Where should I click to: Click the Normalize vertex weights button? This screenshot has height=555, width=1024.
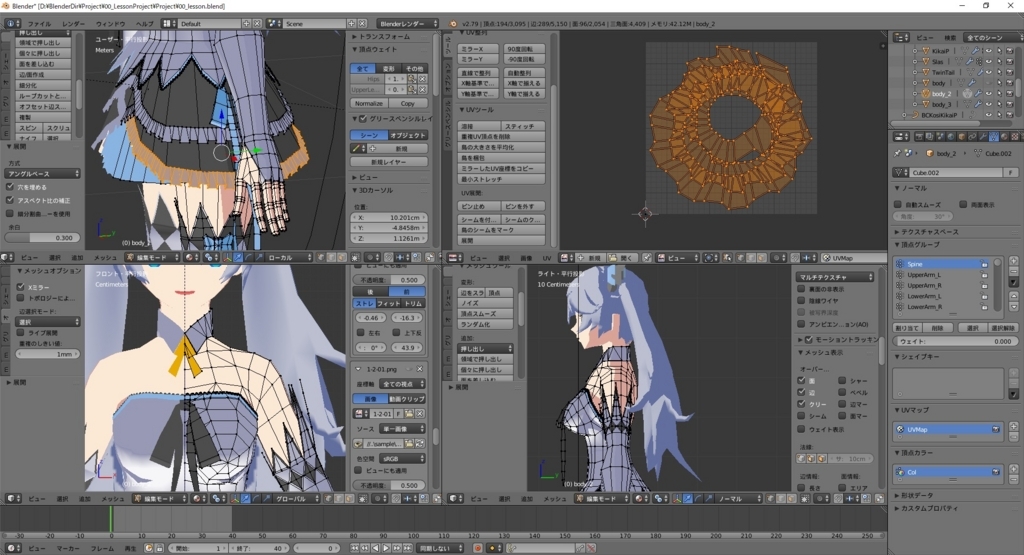tap(369, 103)
